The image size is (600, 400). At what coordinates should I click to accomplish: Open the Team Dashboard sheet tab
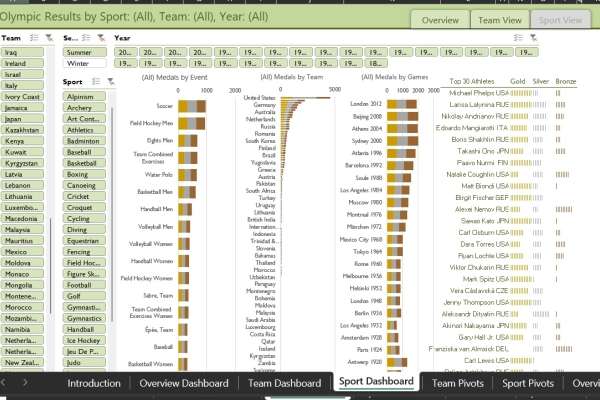coord(284,383)
